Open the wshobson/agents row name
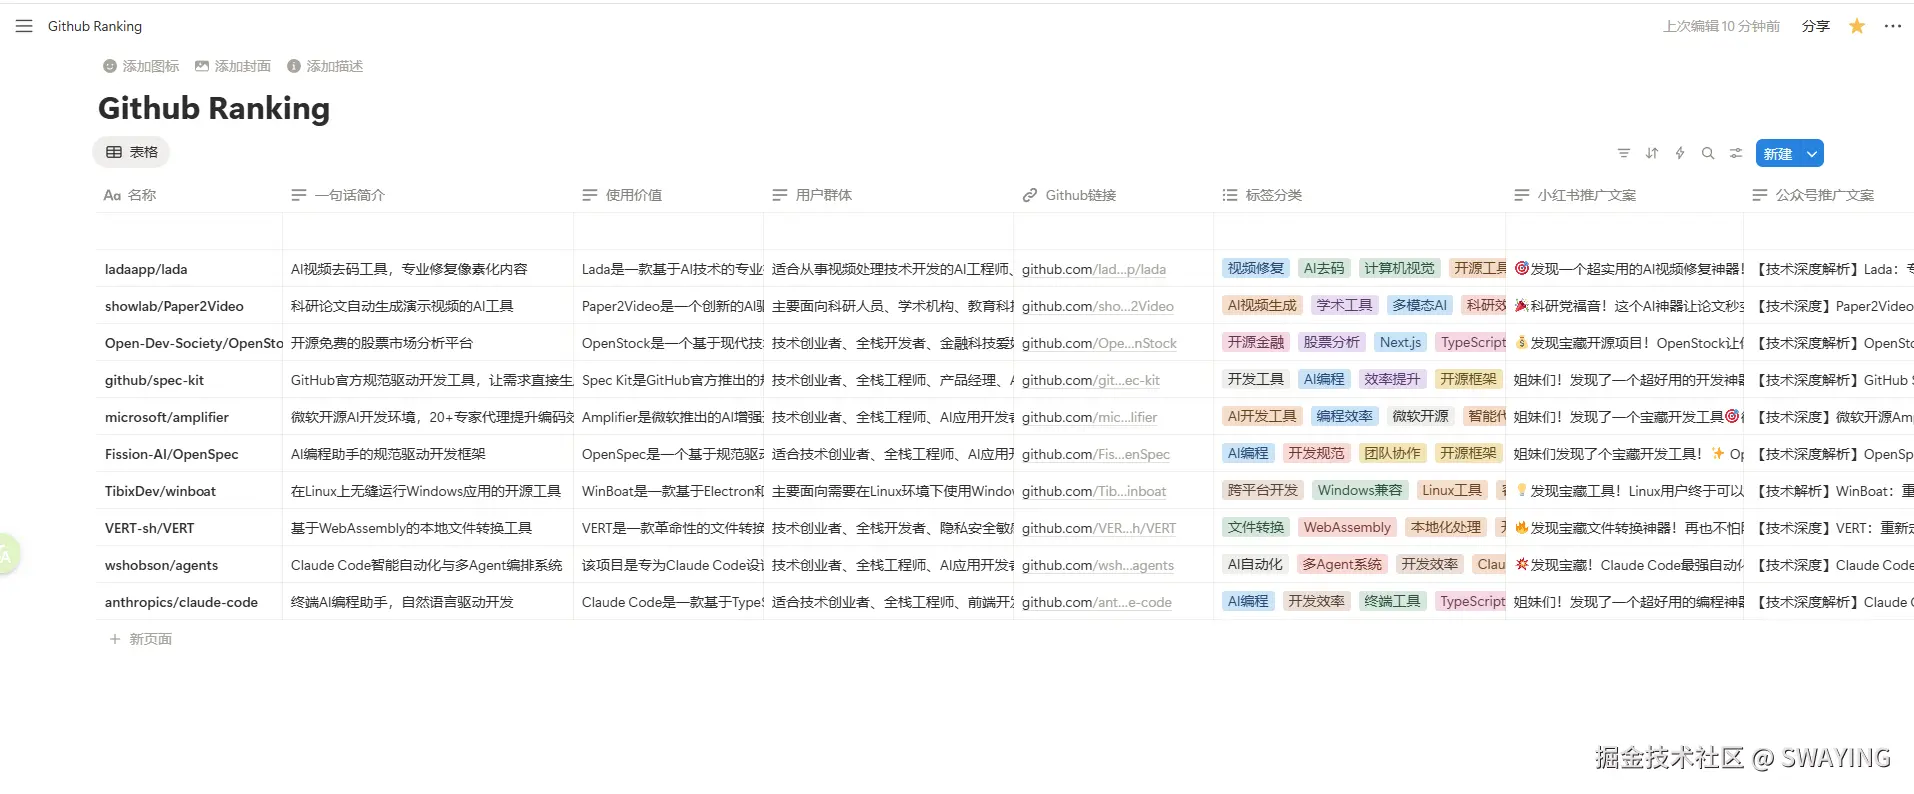The height and width of the screenshot is (794, 1914). tap(161, 565)
